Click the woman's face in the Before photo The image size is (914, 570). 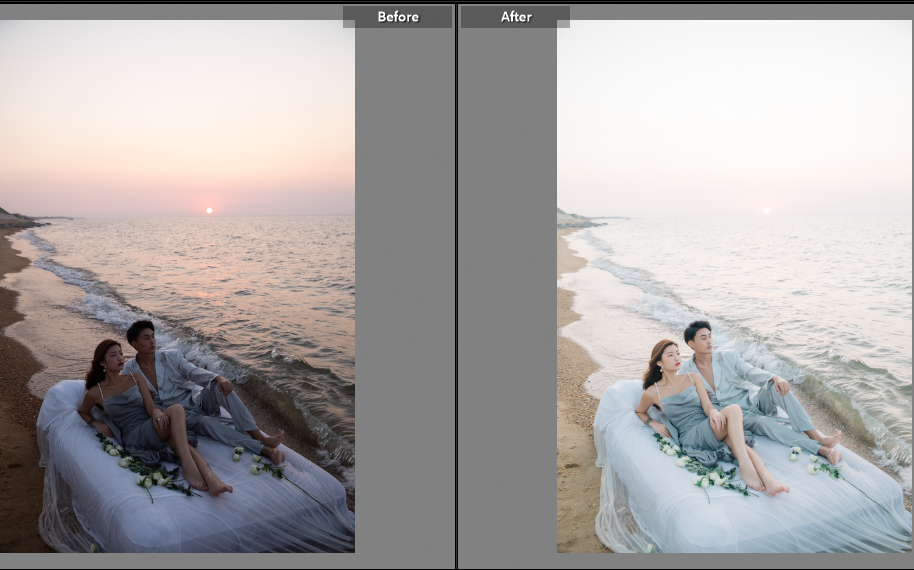click(111, 358)
